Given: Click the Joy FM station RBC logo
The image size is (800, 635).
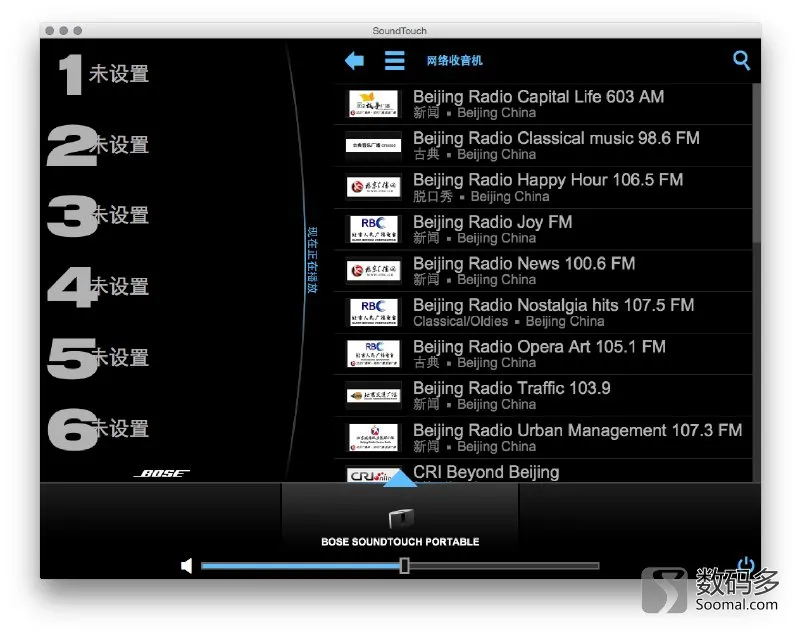Looking at the screenshot, I should [x=373, y=229].
